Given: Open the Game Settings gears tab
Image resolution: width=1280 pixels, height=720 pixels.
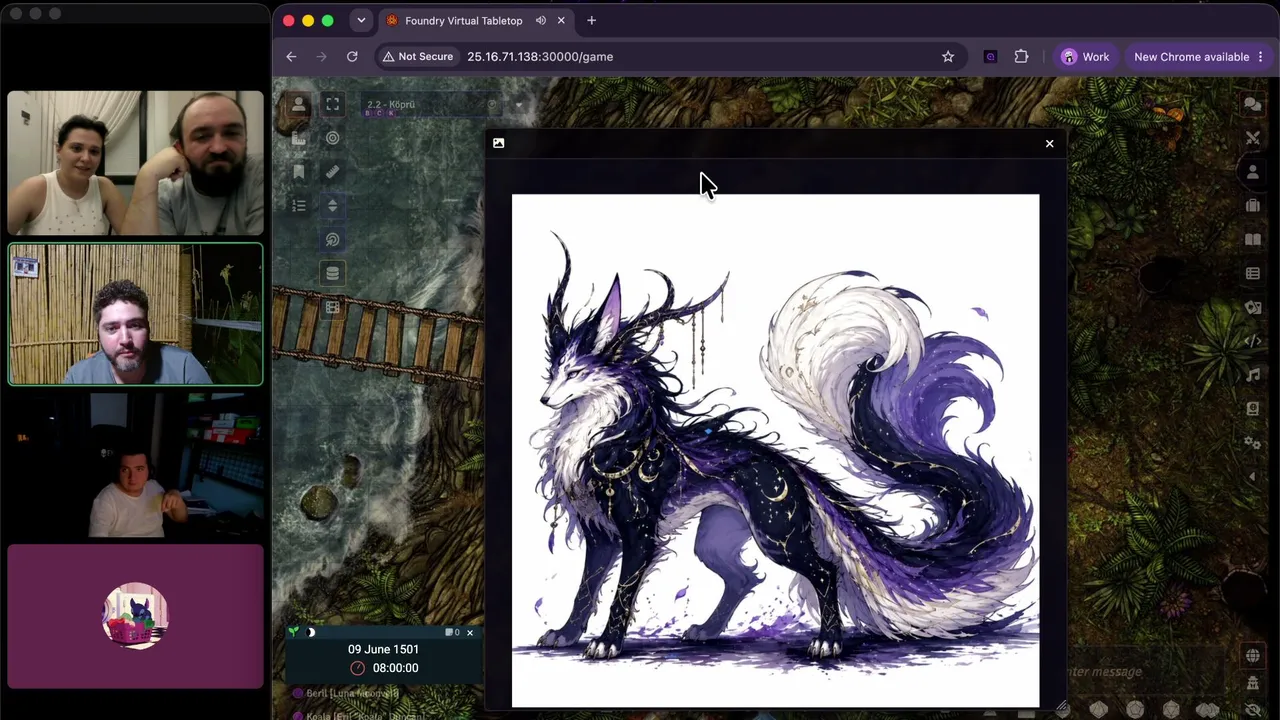Looking at the screenshot, I should point(1252,443).
